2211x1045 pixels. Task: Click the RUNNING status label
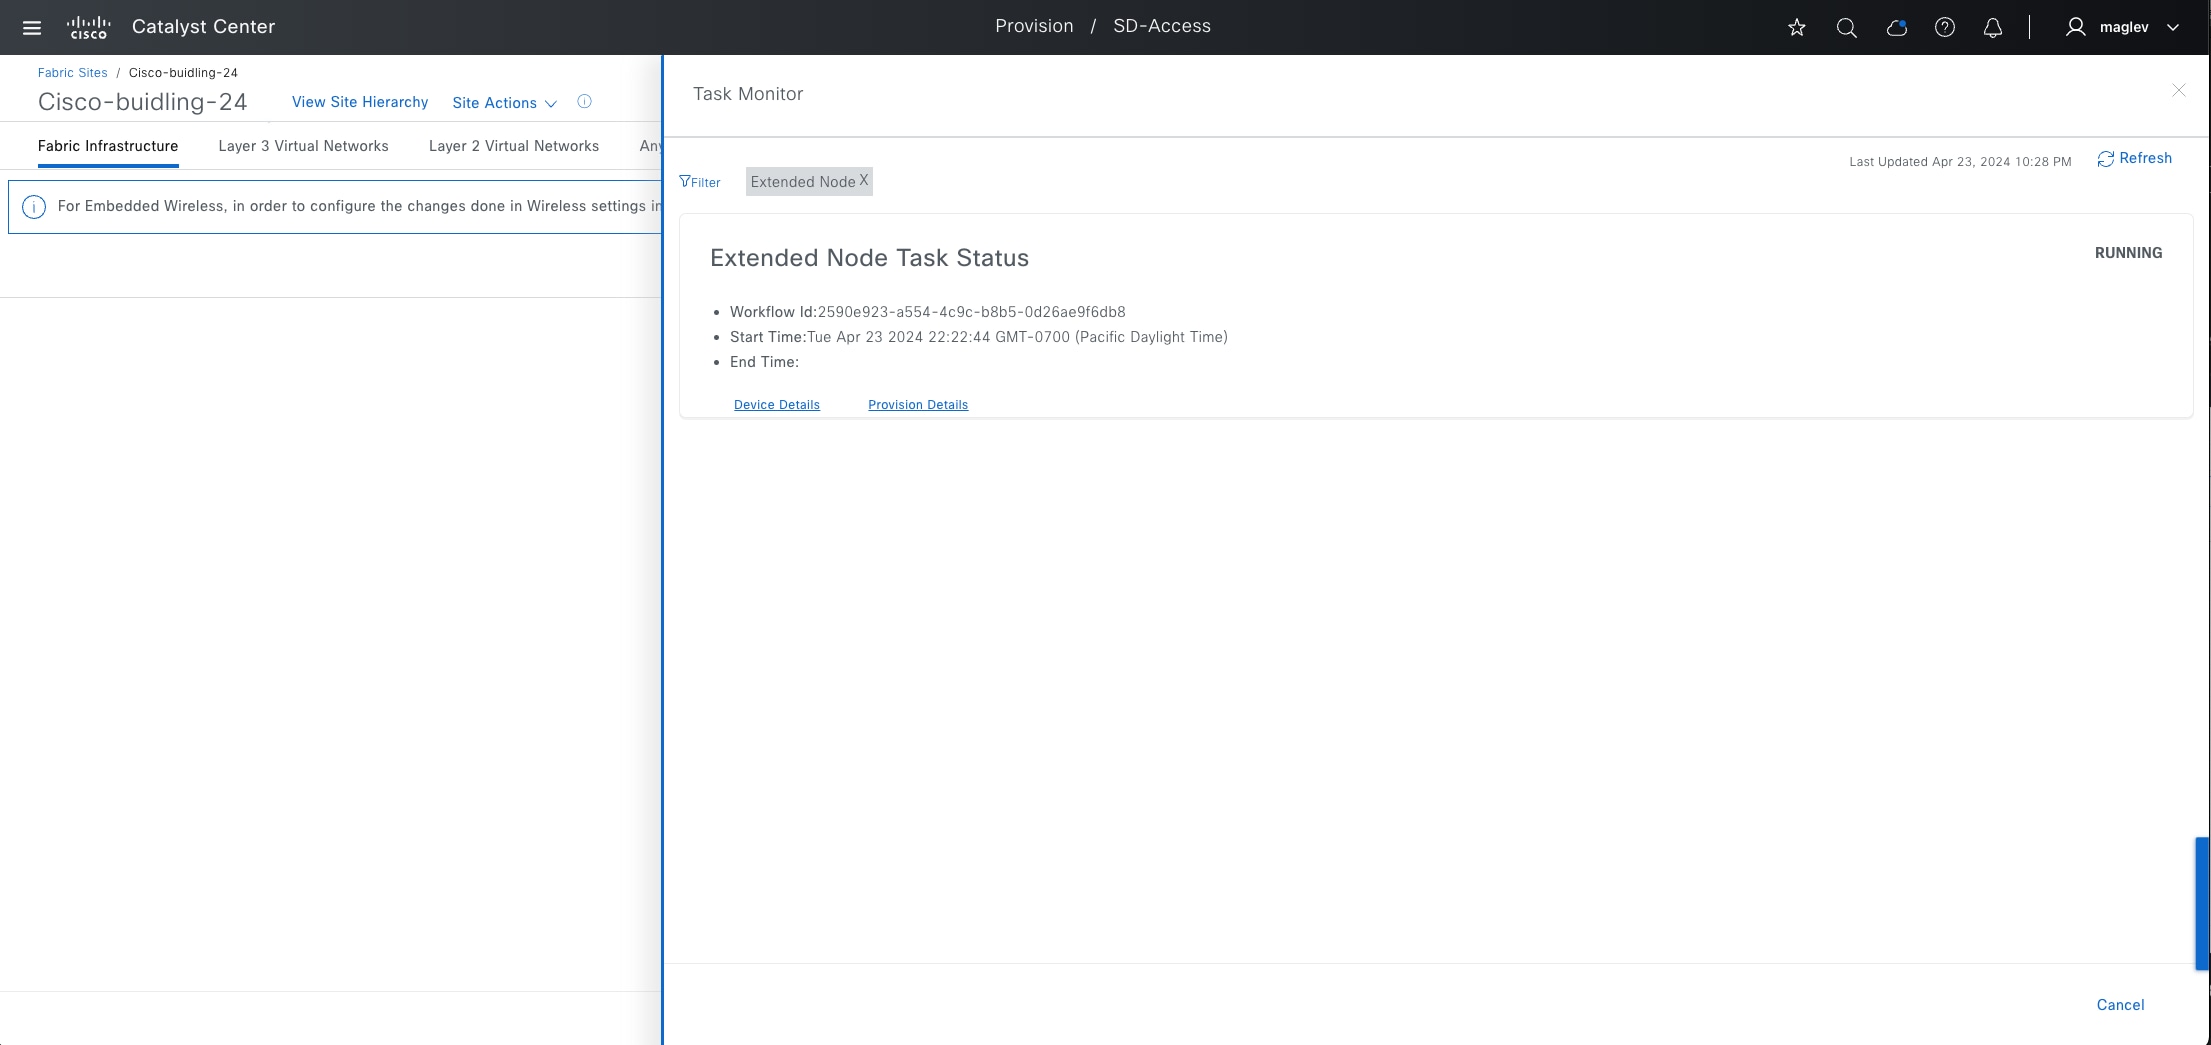[2128, 253]
